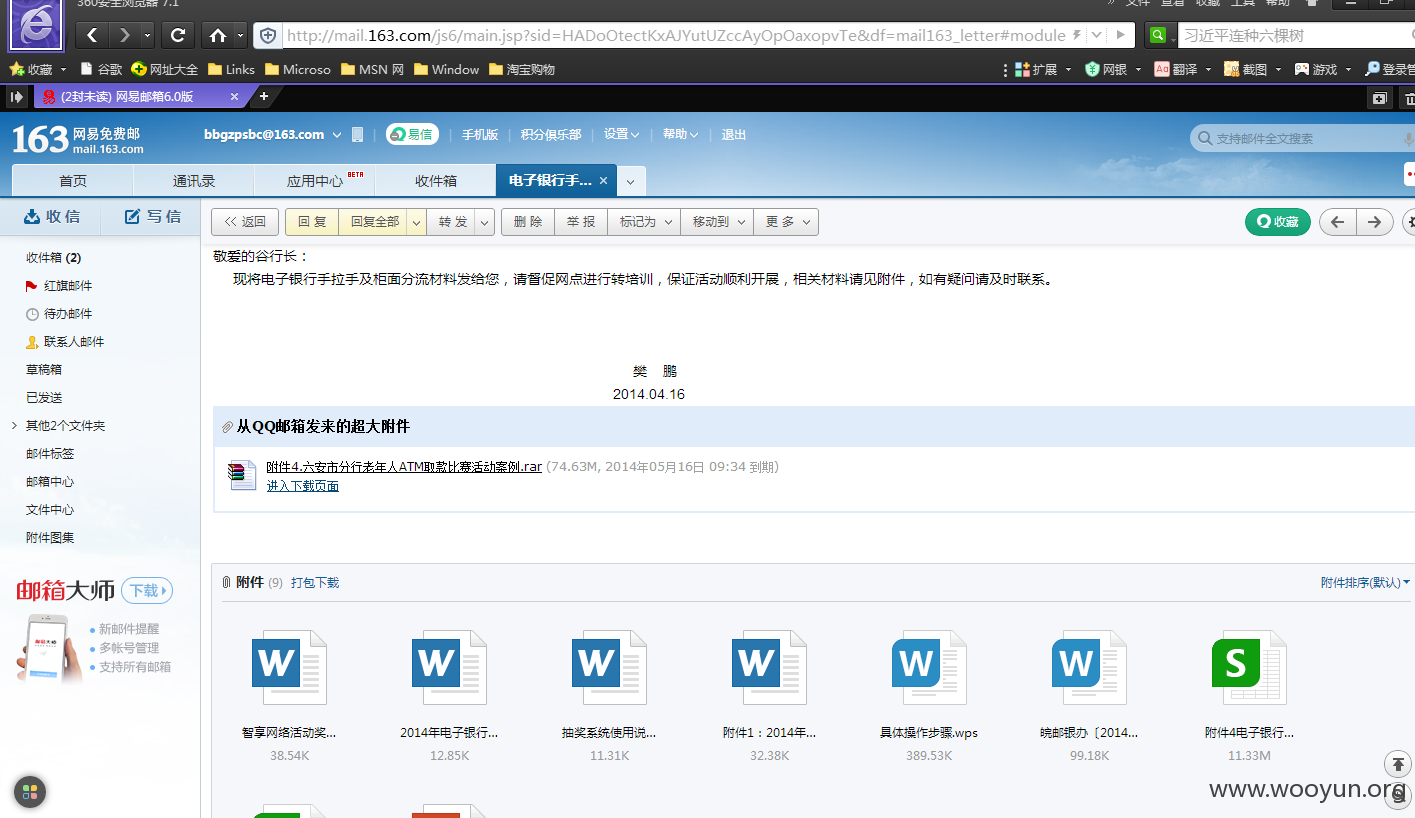Open the 转发 dropdown arrow

pos(484,222)
